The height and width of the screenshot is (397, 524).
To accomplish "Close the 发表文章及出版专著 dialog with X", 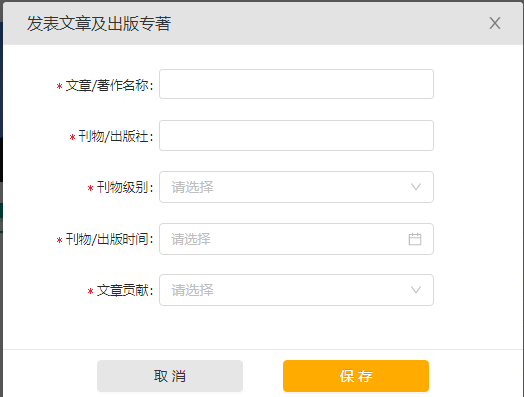I will coord(495,23).
